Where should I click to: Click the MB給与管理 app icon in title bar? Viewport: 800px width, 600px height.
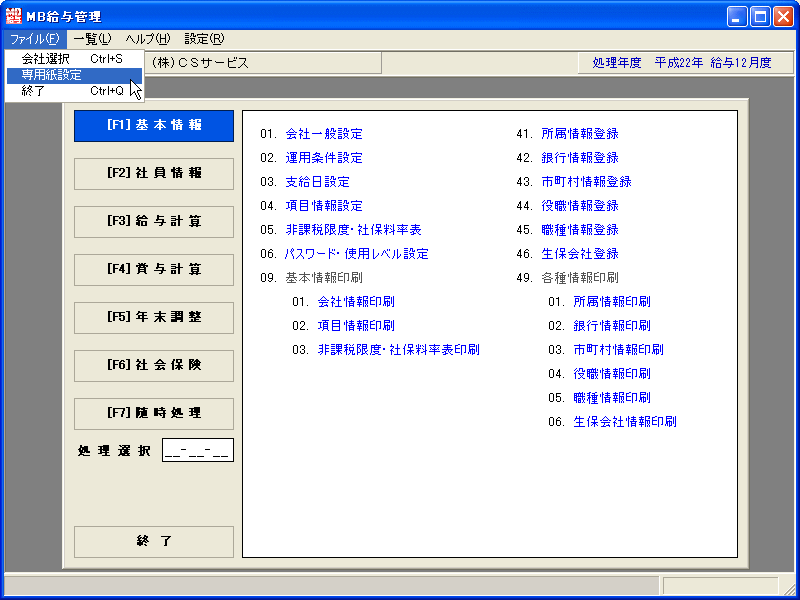pyautogui.click(x=14, y=16)
